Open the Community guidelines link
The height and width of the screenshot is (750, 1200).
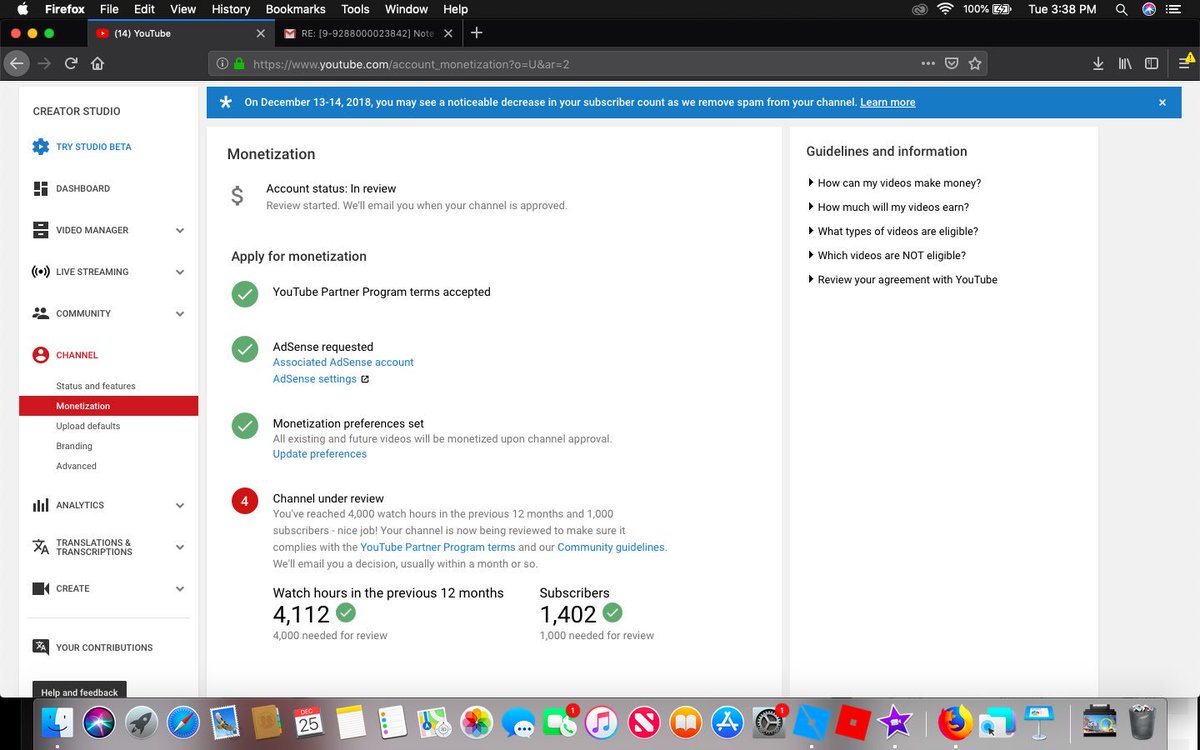611,547
